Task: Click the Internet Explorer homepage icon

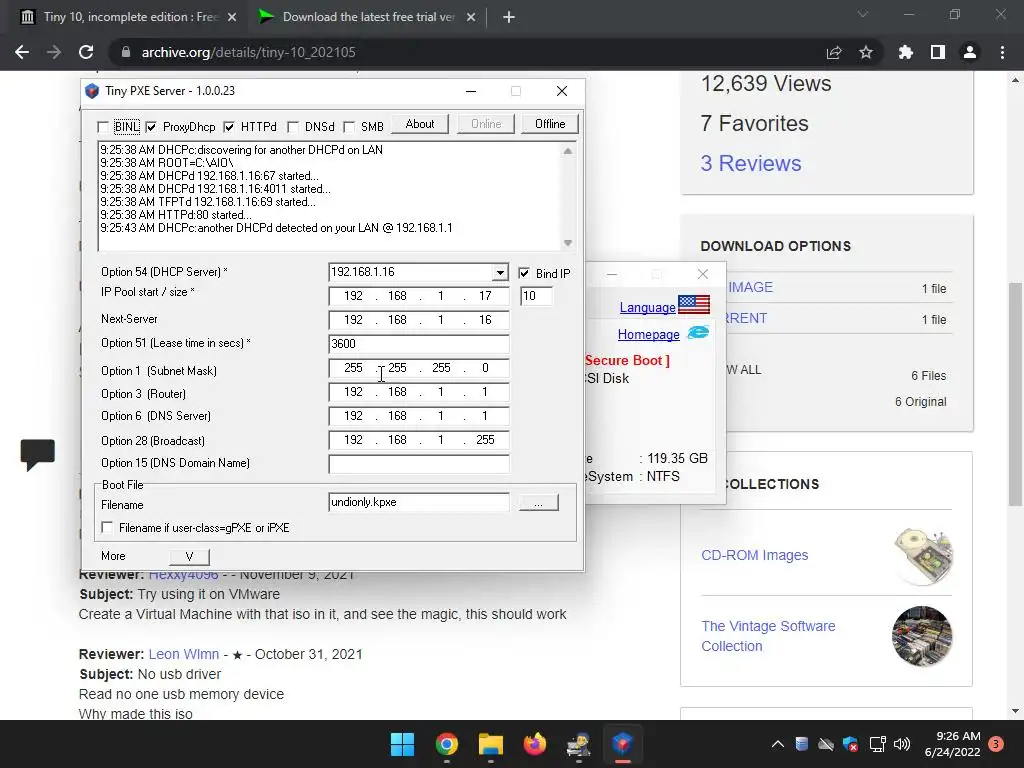Action: 698,332
